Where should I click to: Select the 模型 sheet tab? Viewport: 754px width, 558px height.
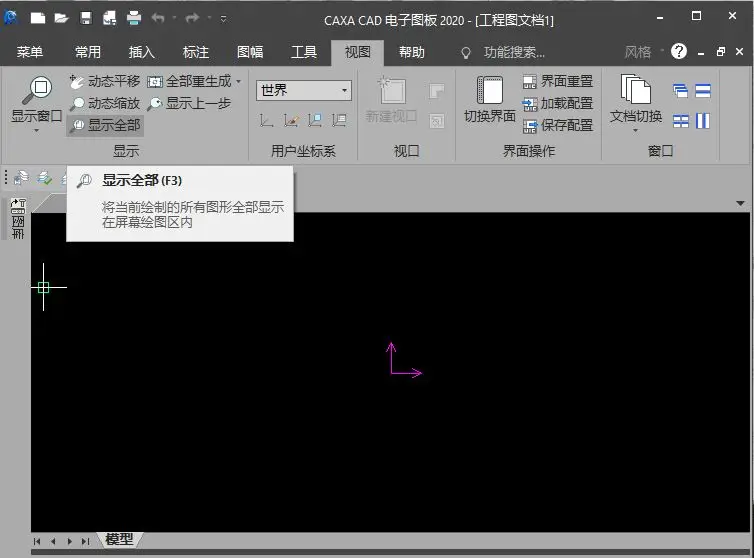click(119, 539)
